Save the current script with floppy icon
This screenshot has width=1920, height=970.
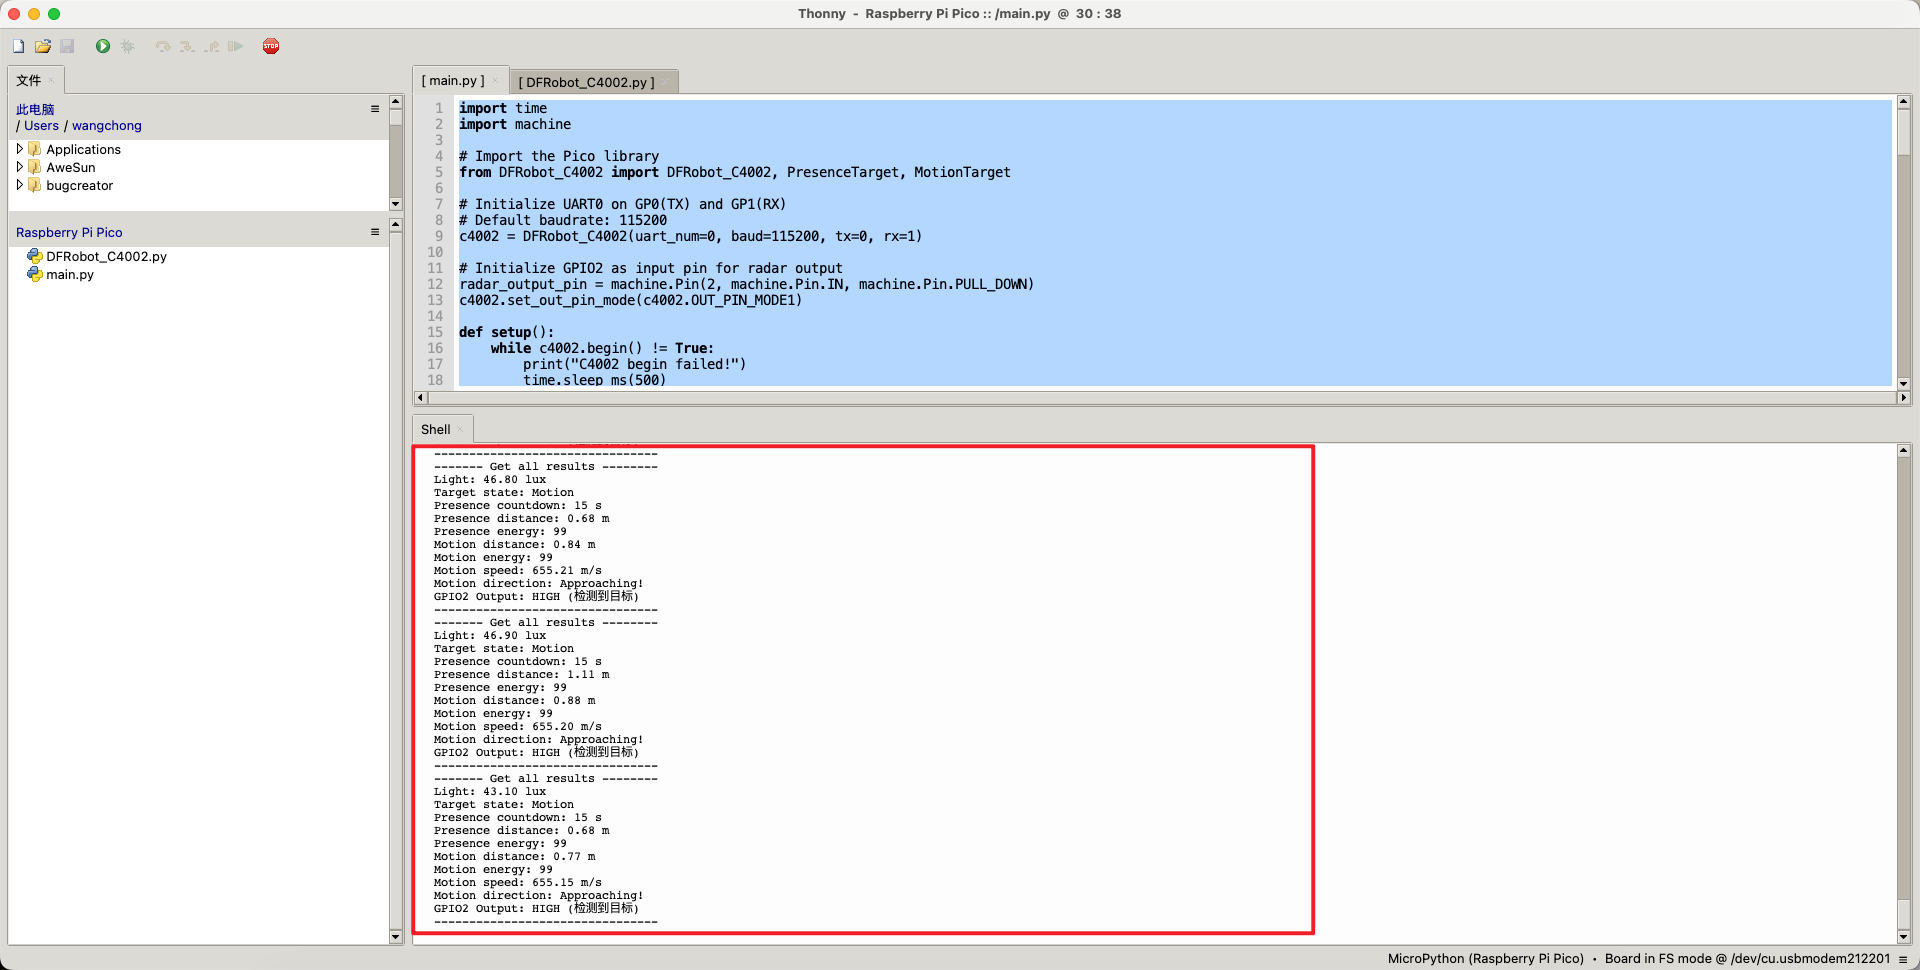[67, 46]
